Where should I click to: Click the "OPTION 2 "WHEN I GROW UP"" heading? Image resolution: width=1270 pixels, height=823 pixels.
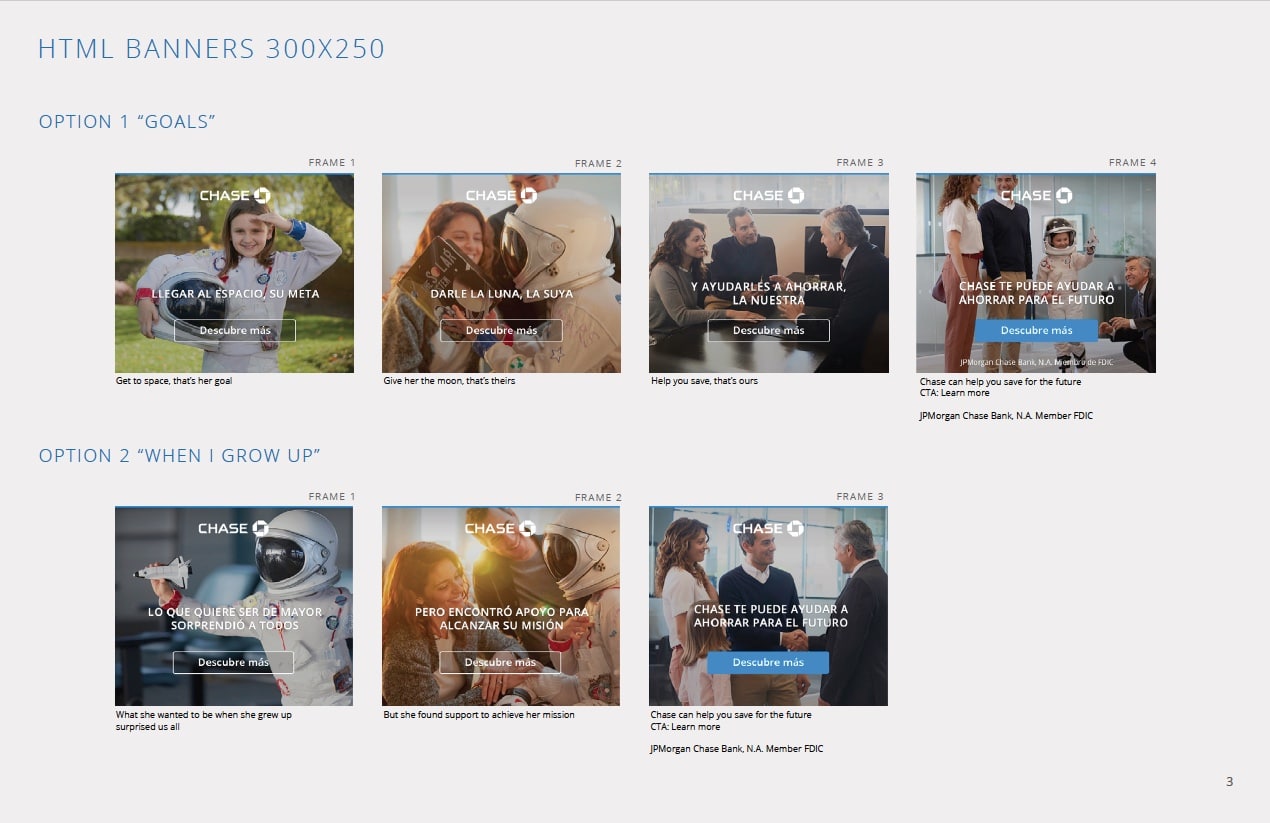(x=179, y=456)
